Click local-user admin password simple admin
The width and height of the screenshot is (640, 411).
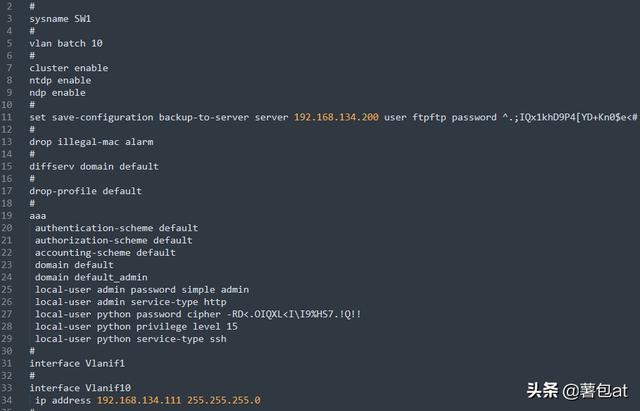pyautogui.click(x=142, y=289)
